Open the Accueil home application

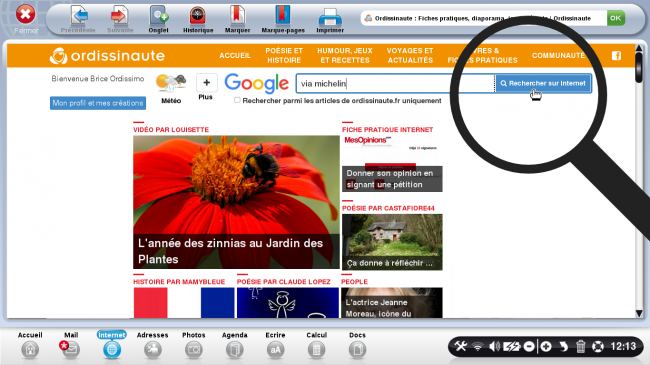tap(30, 345)
